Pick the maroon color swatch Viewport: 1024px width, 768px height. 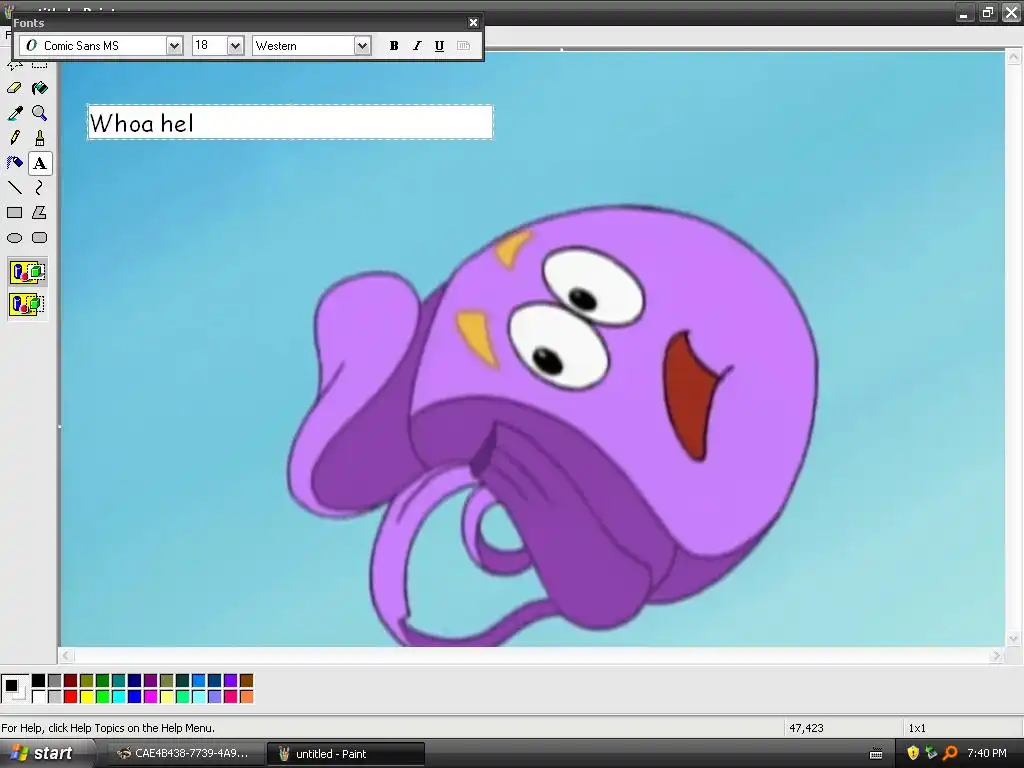pyautogui.click(x=71, y=681)
